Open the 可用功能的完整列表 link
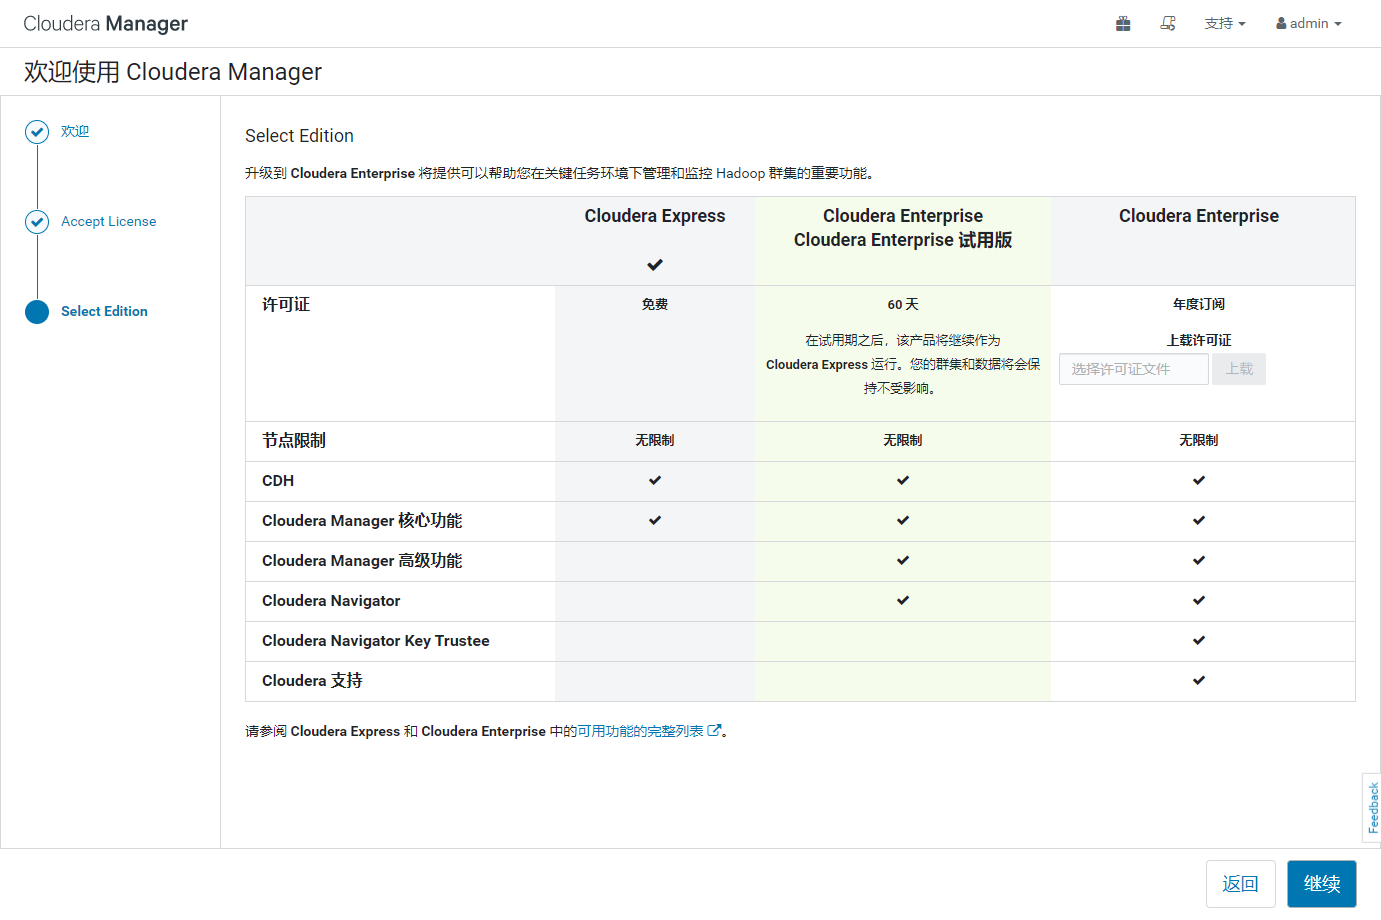Image resolution: width=1381 pixels, height=920 pixels. [x=640, y=731]
